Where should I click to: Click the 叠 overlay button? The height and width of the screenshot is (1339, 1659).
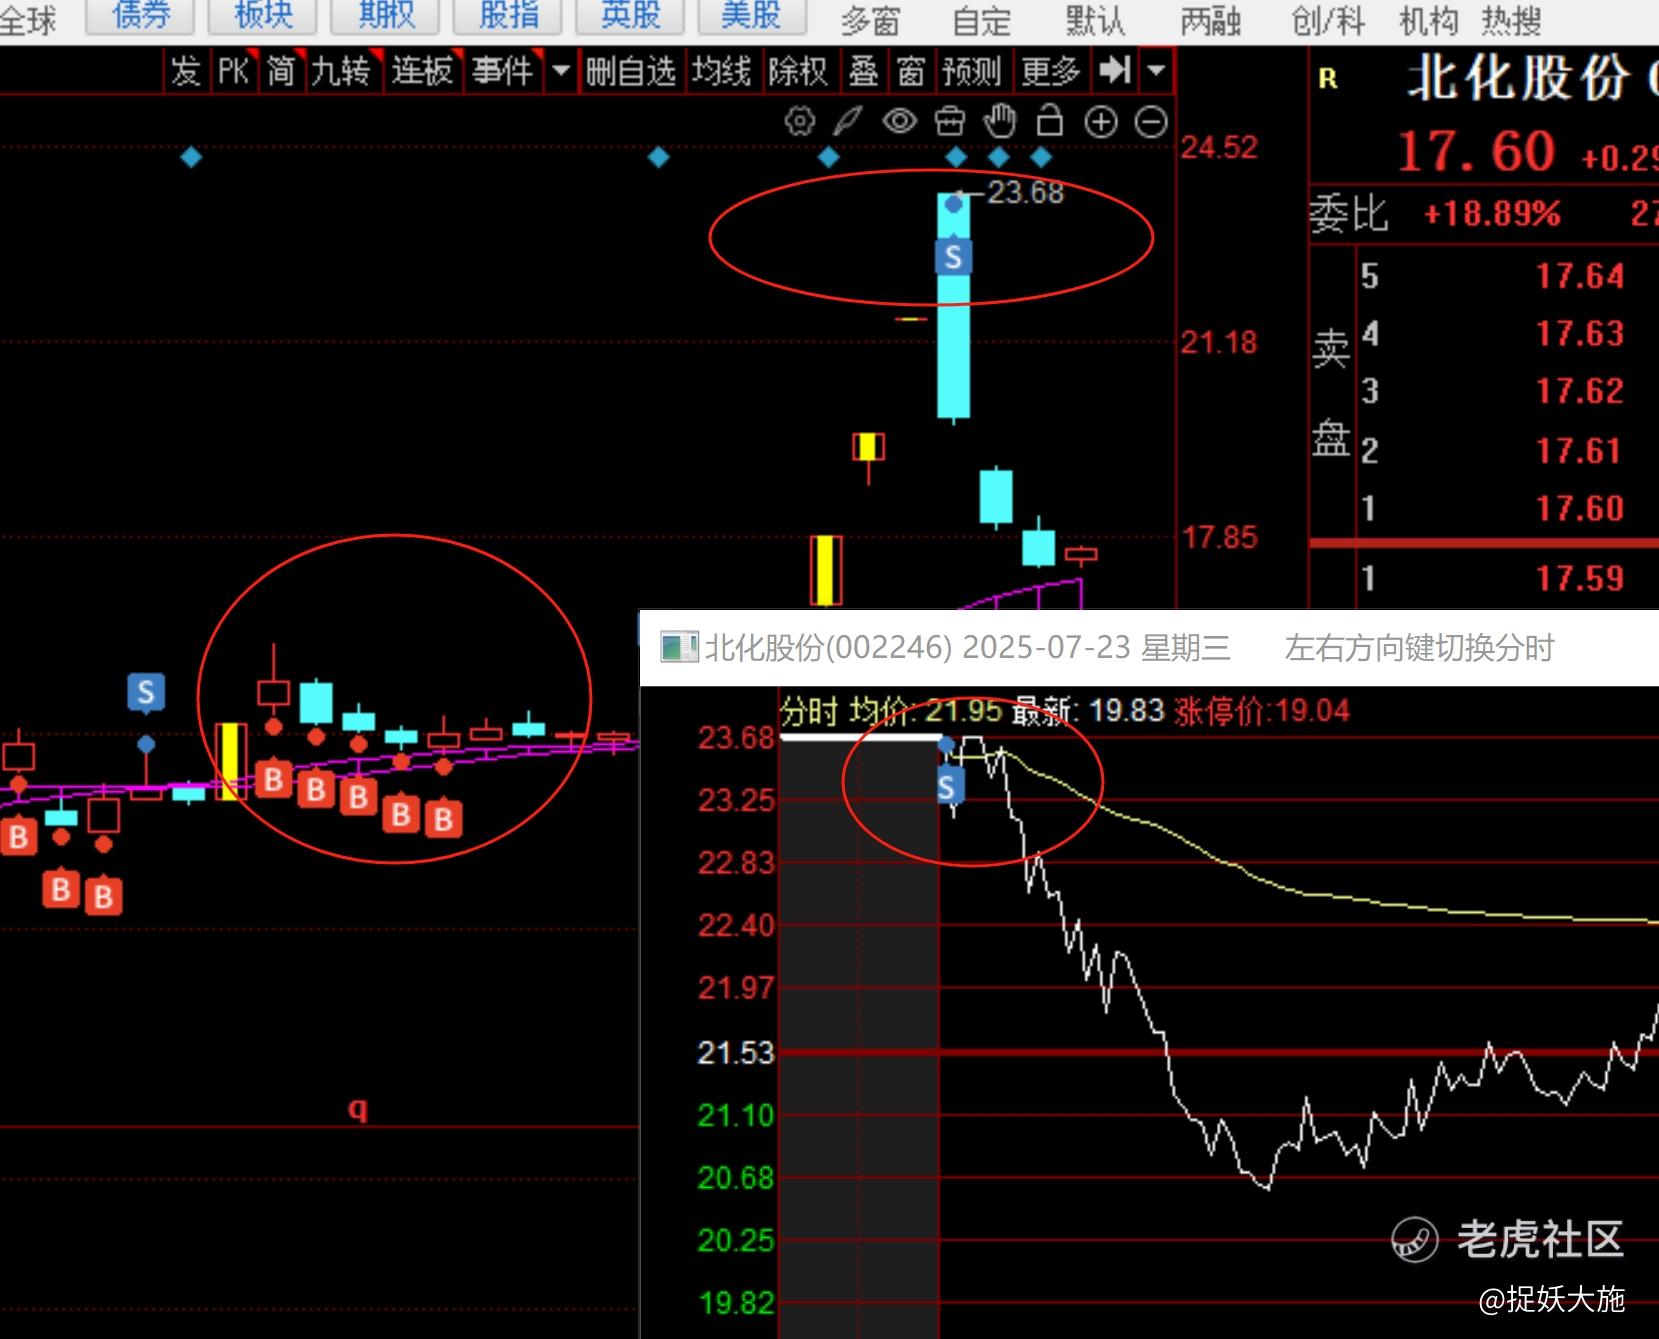pos(863,71)
